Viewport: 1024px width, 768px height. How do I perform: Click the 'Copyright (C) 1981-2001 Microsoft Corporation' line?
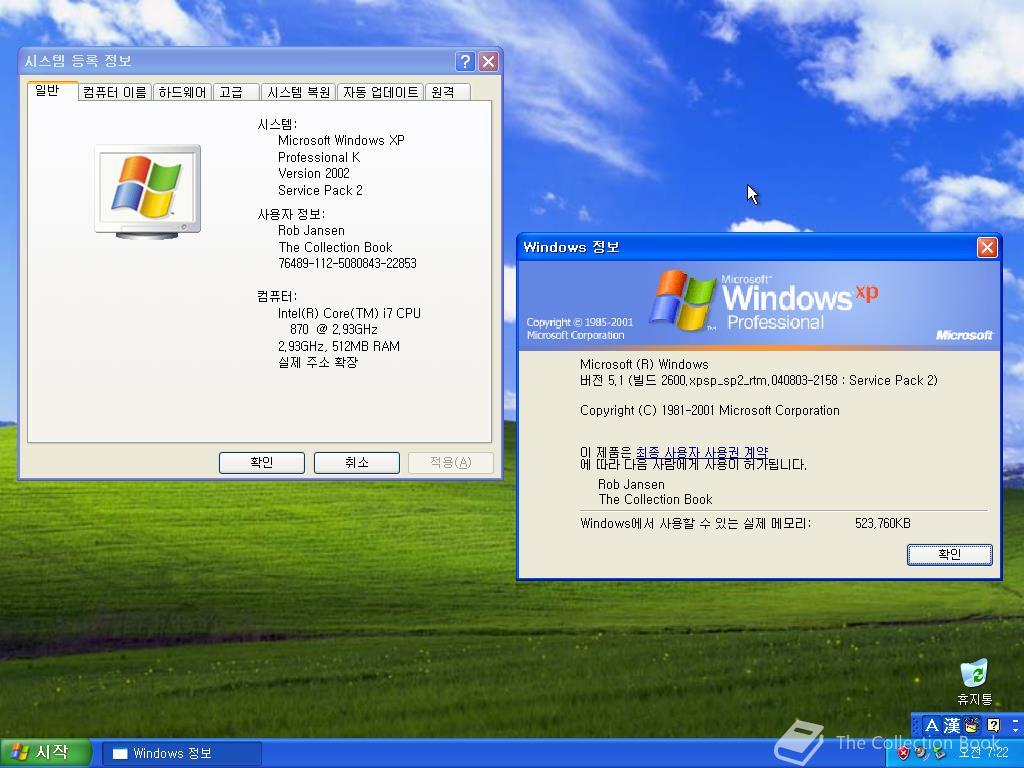pos(709,410)
